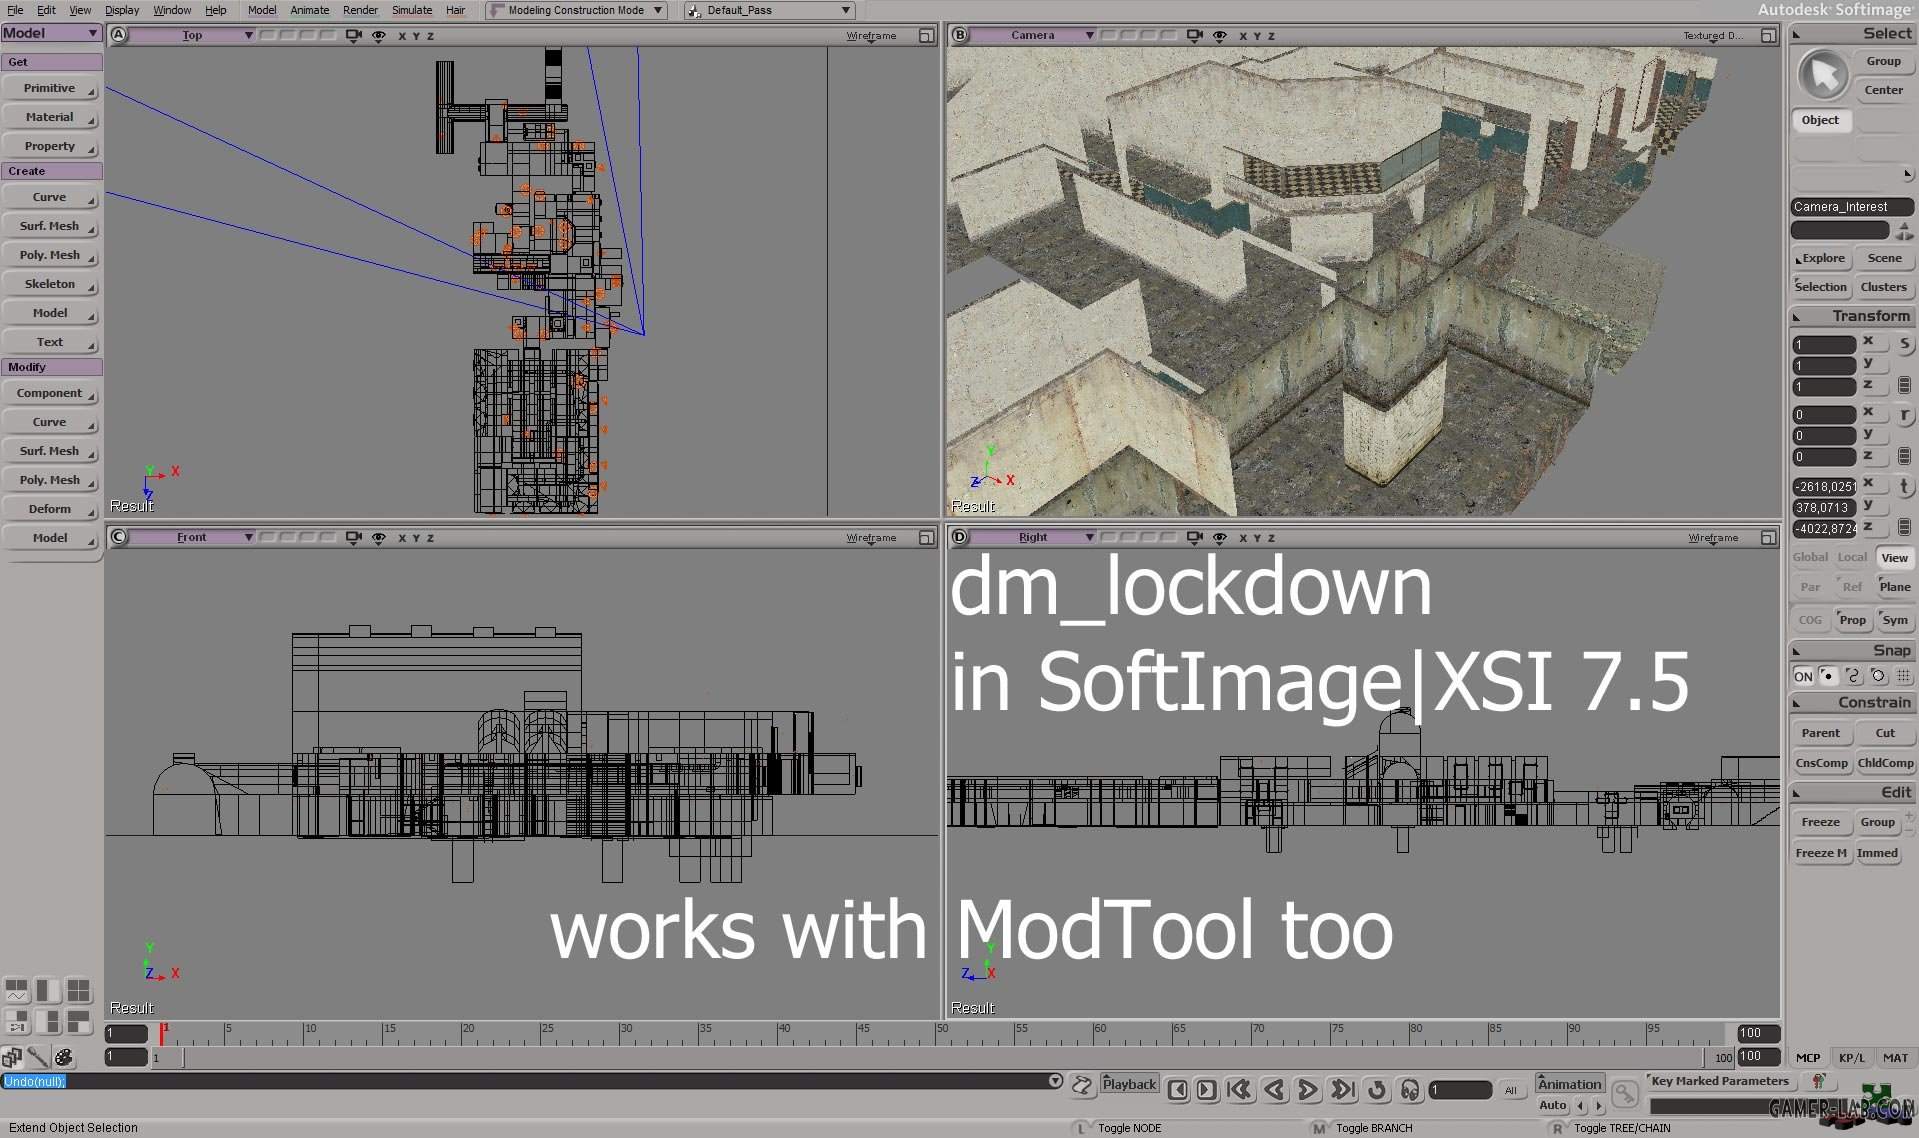Click the Parent constrain button
The width and height of the screenshot is (1919, 1138).
(x=1820, y=733)
